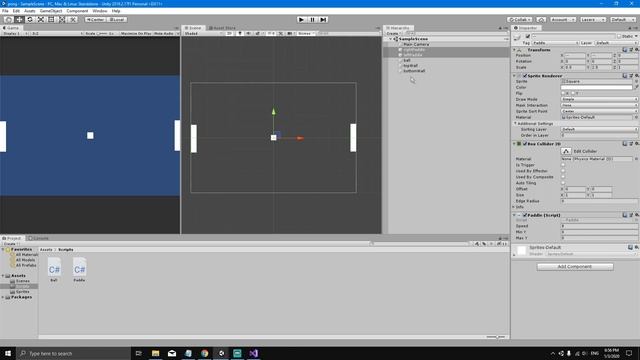Open Transform component preset icon
The image size is (640, 360).
631,50
